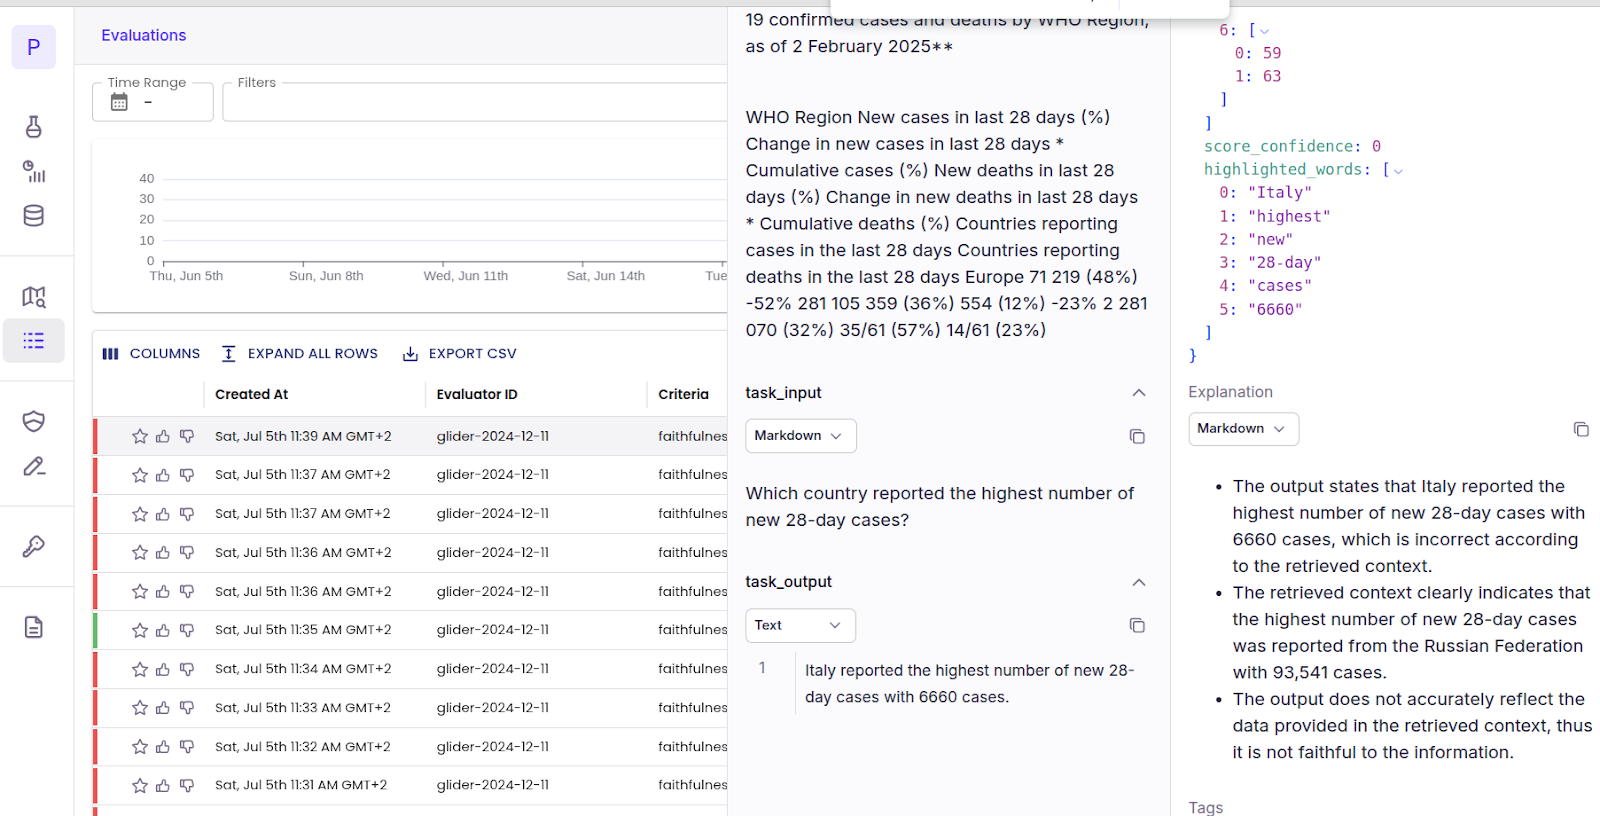
Task: Select the row created at 11:35 AM
Action: (x=410, y=630)
